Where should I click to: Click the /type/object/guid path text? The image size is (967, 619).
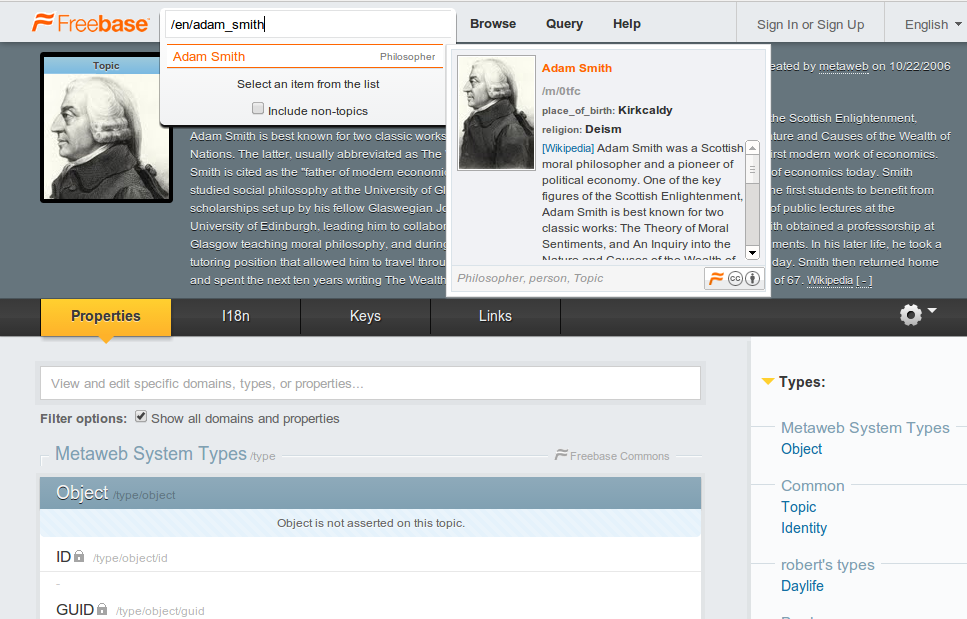click(160, 611)
